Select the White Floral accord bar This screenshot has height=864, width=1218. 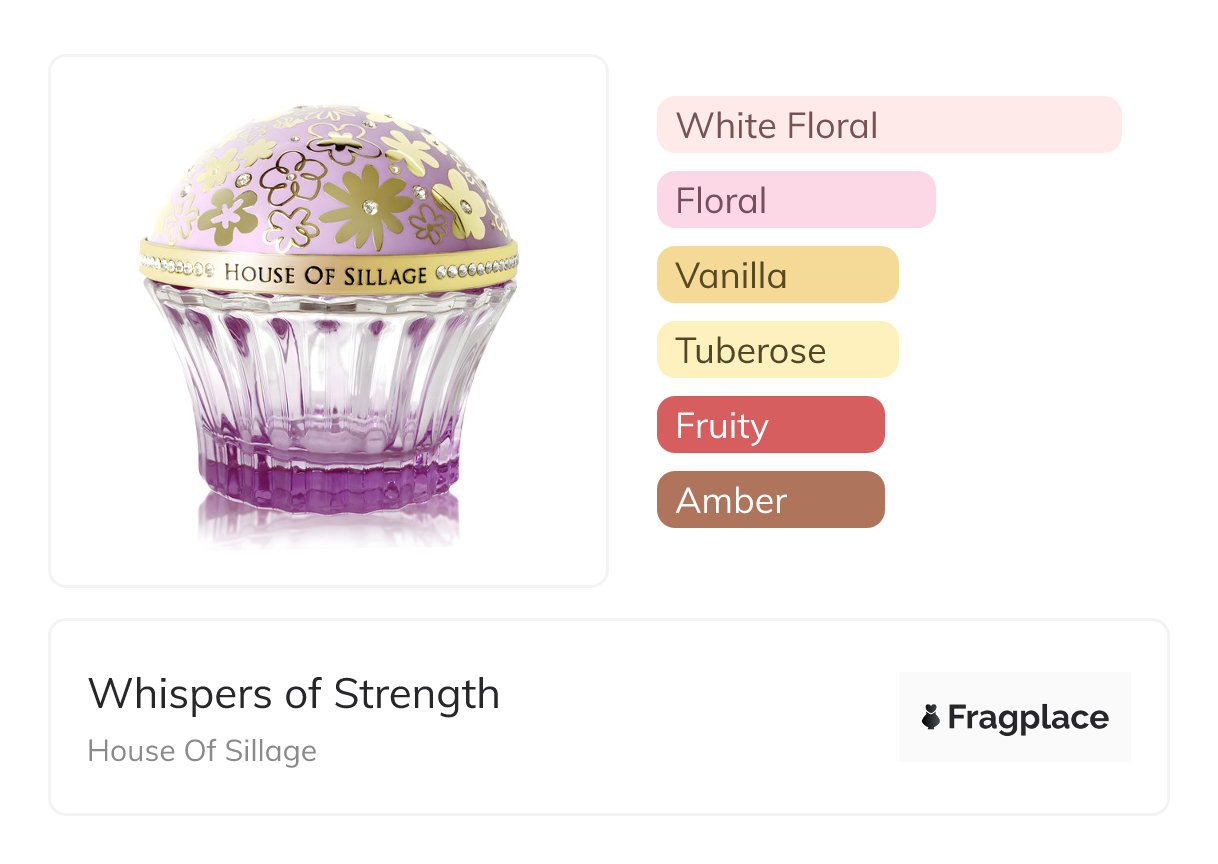pos(888,125)
